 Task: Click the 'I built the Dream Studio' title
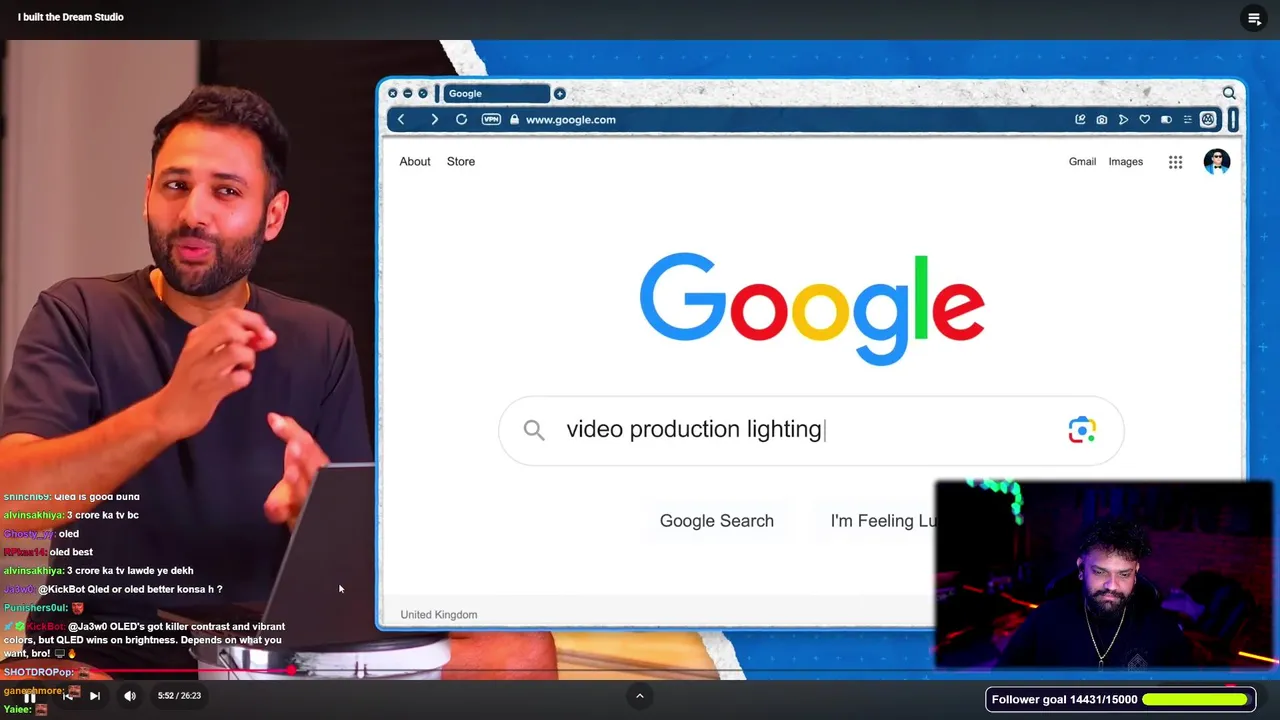coord(71,17)
